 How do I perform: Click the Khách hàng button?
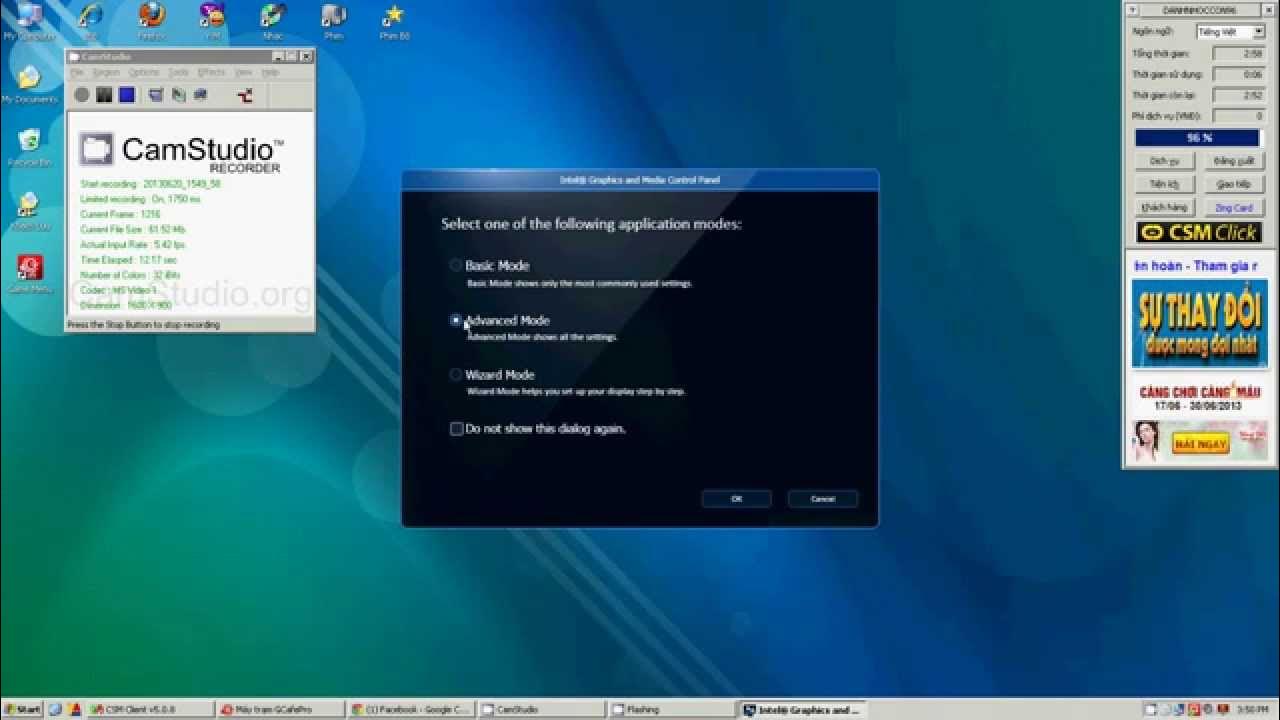[x=1165, y=208]
